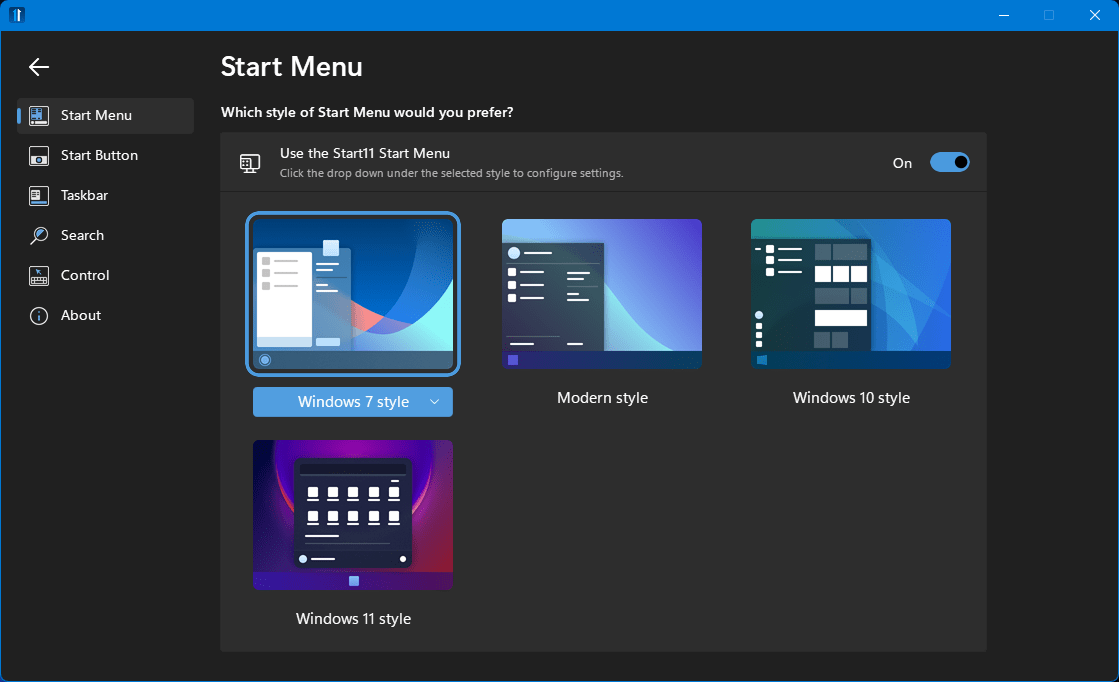This screenshot has height=682, width=1119.
Task: Click the Control keyboard icon
Action: point(39,276)
